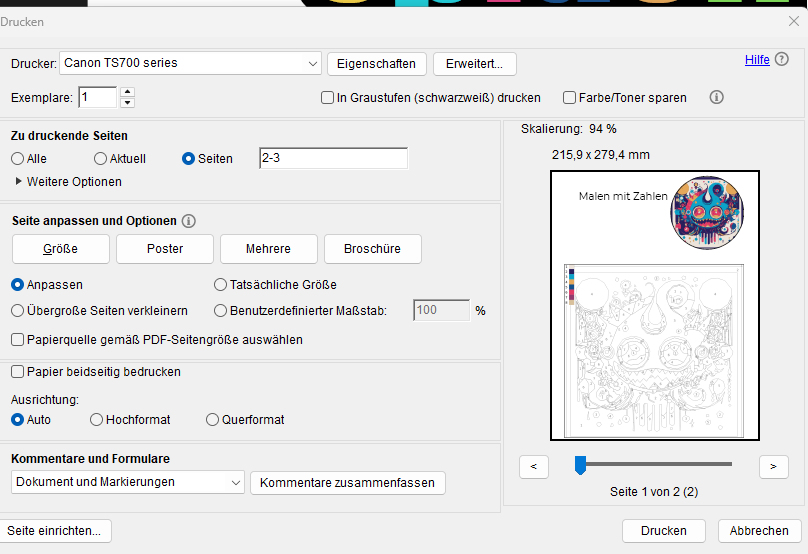Go to previous preview page arrow
808x554 pixels.
pos(534,466)
